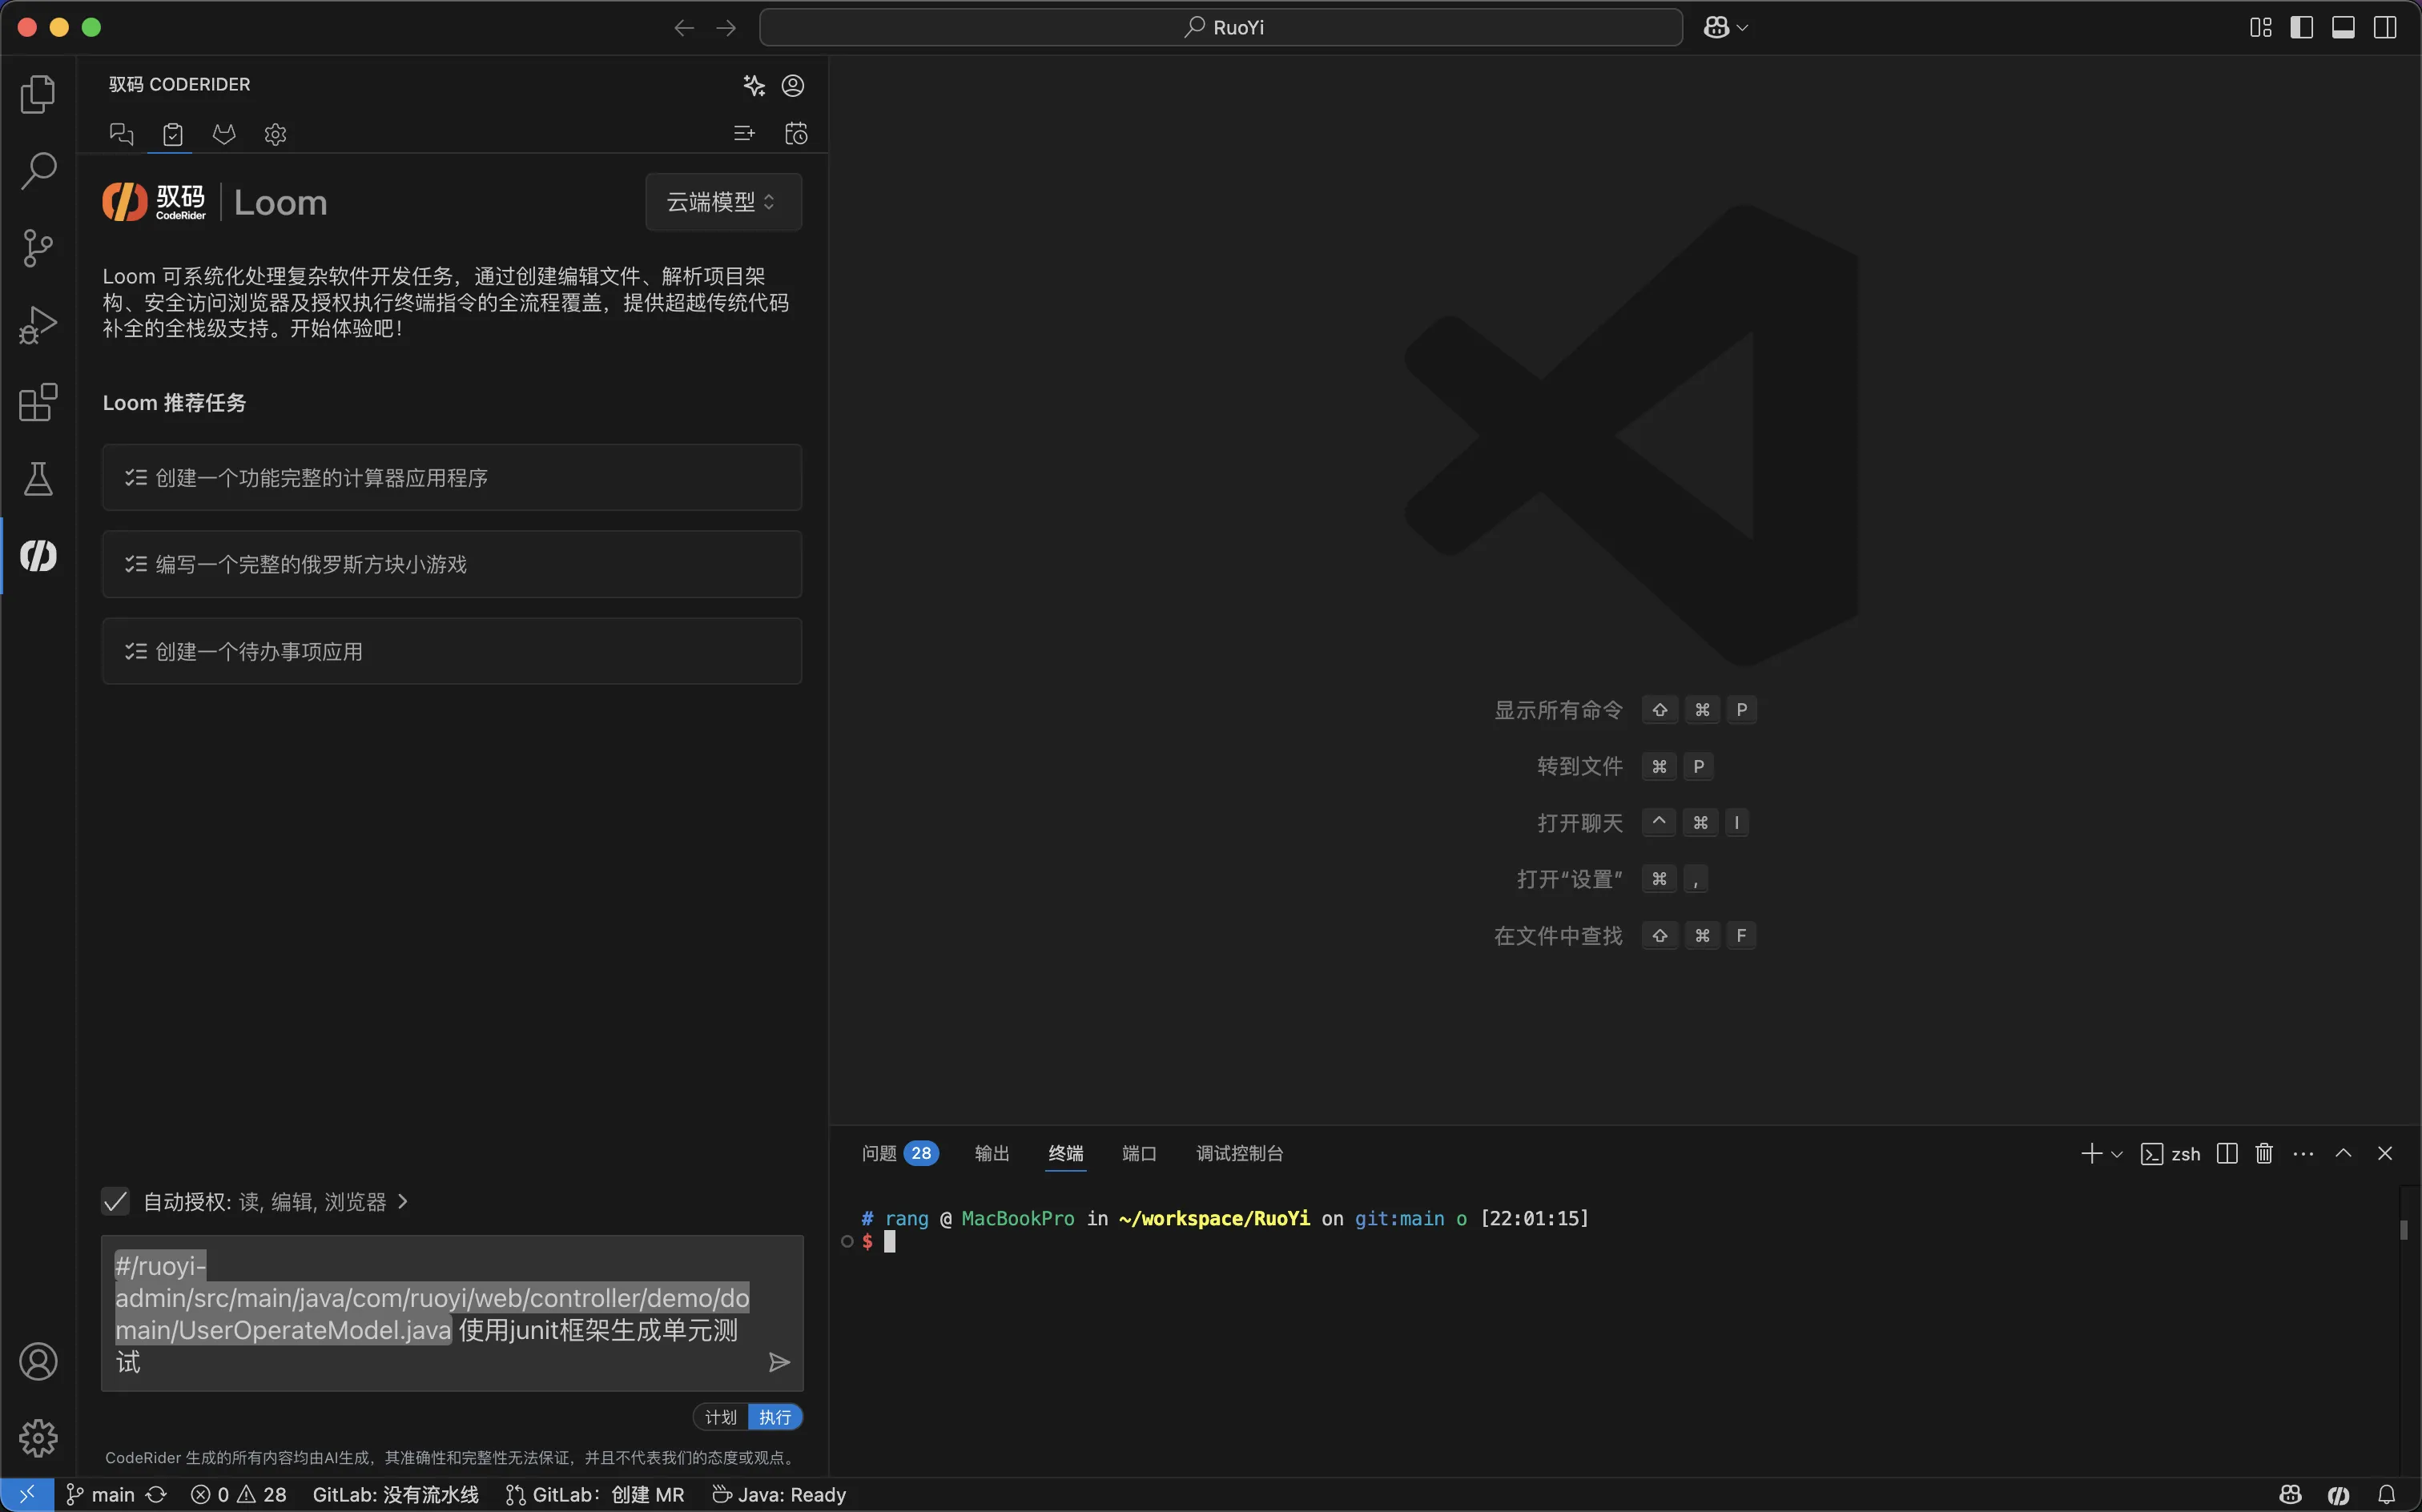Click GitLab: 创建 MR in status bar

(x=596, y=1495)
